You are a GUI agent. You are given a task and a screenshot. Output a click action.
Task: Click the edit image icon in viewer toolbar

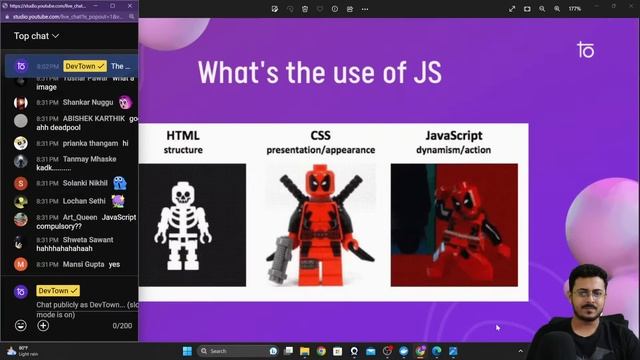coord(275,9)
